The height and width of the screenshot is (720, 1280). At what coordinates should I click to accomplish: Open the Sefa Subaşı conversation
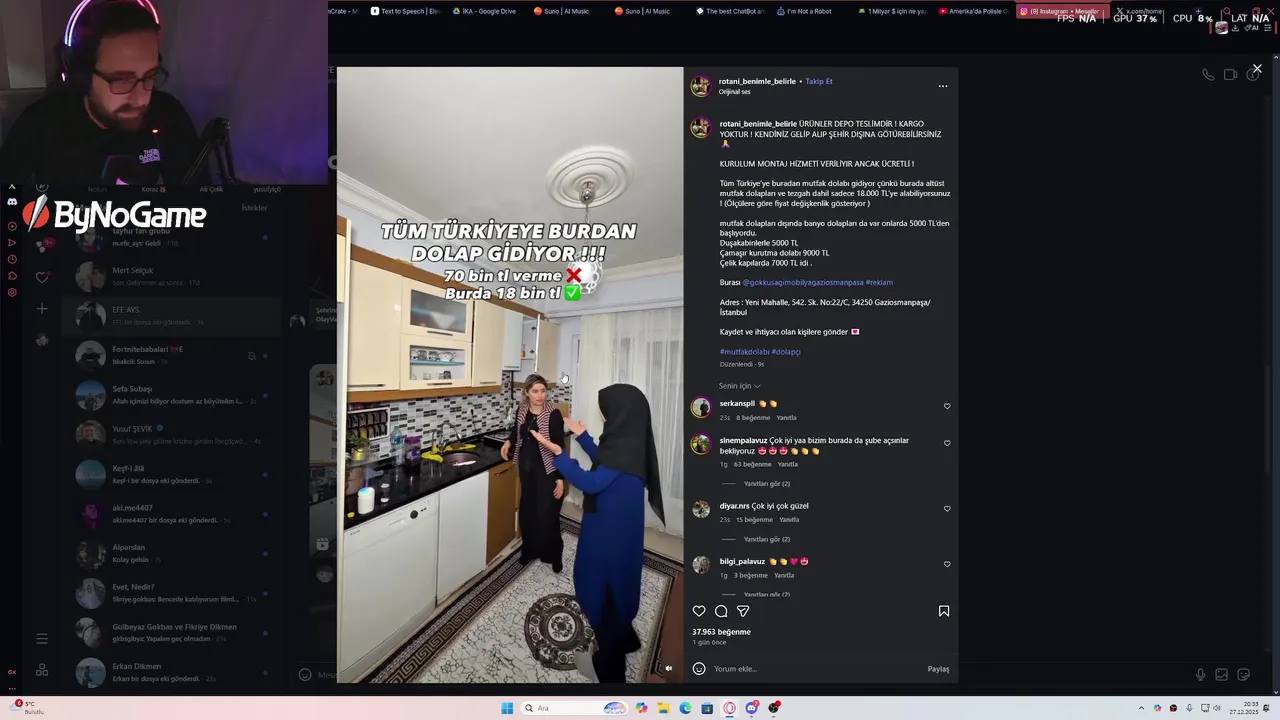tap(170, 394)
